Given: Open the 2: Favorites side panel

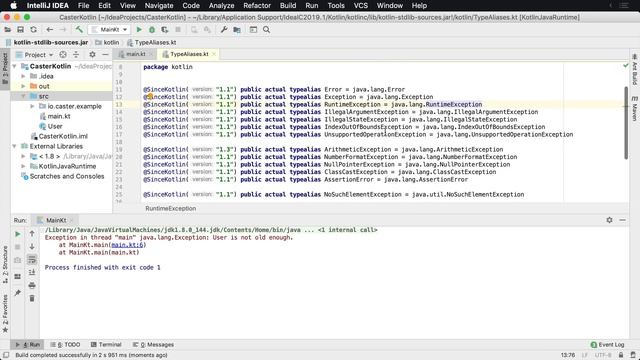Looking at the screenshot, I should [x=5, y=314].
